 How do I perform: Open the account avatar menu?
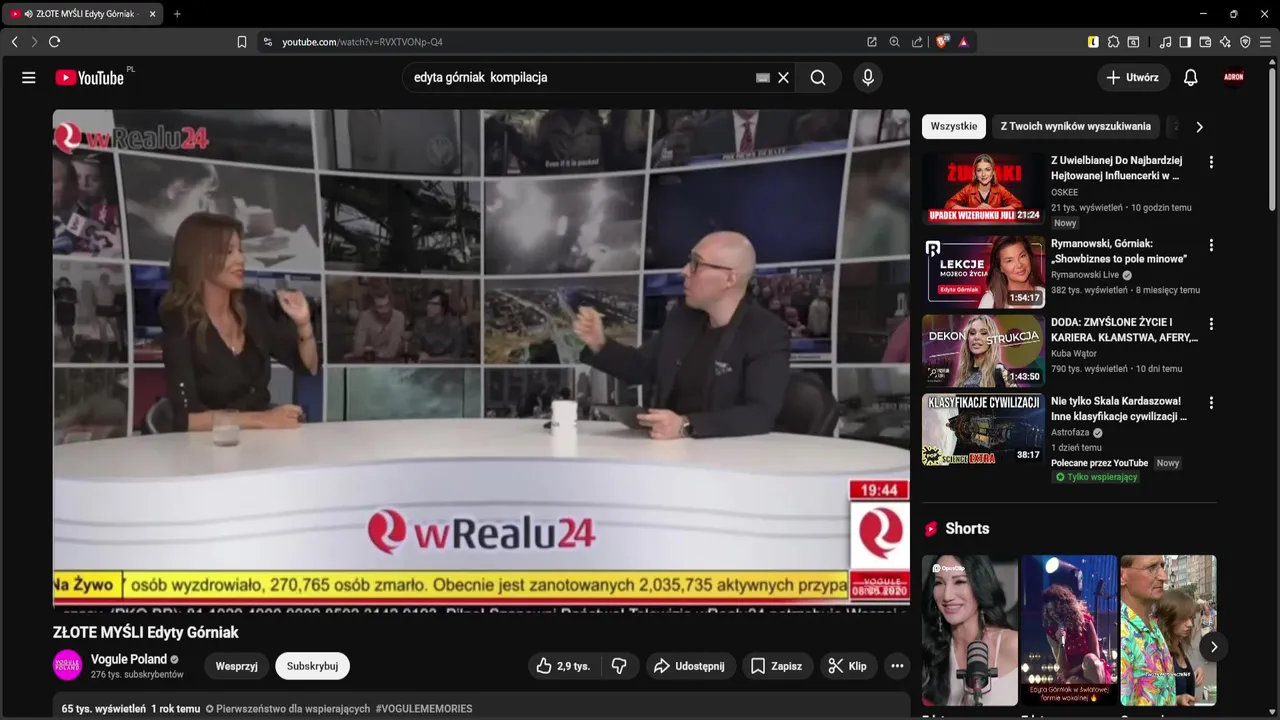coord(1234,78)
